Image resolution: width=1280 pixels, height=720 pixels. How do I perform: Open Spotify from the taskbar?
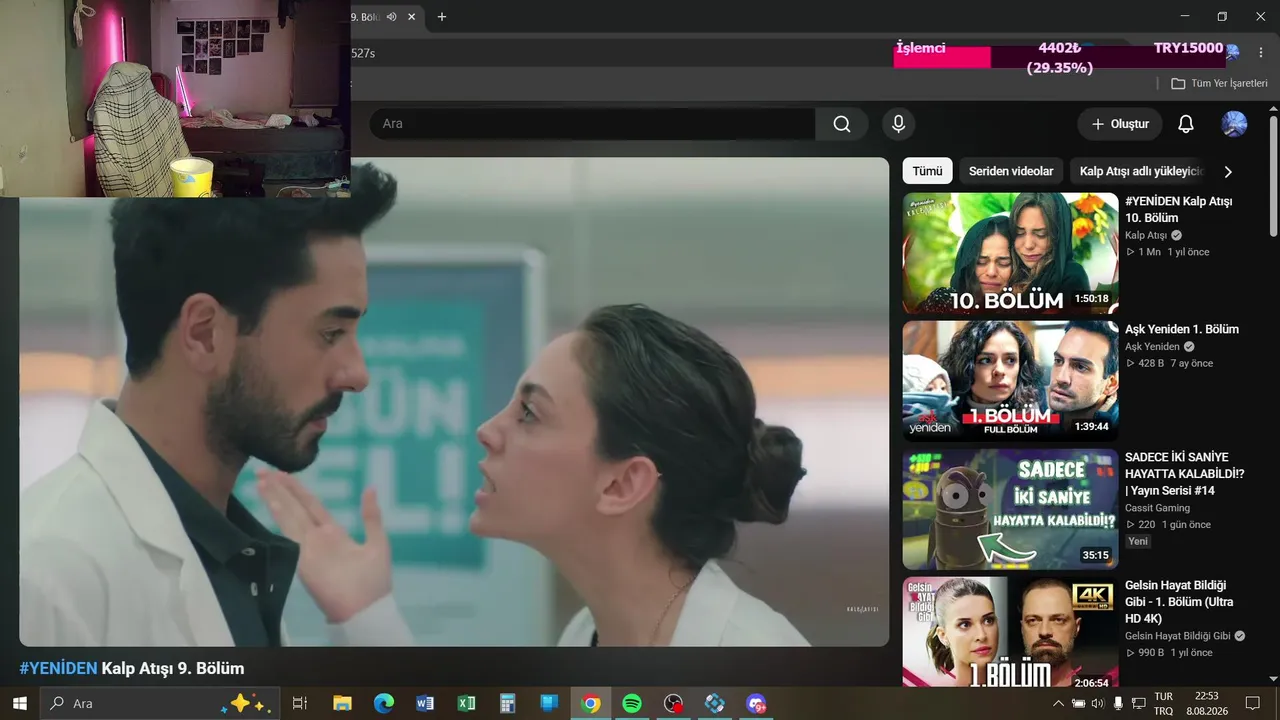[632, 703]
